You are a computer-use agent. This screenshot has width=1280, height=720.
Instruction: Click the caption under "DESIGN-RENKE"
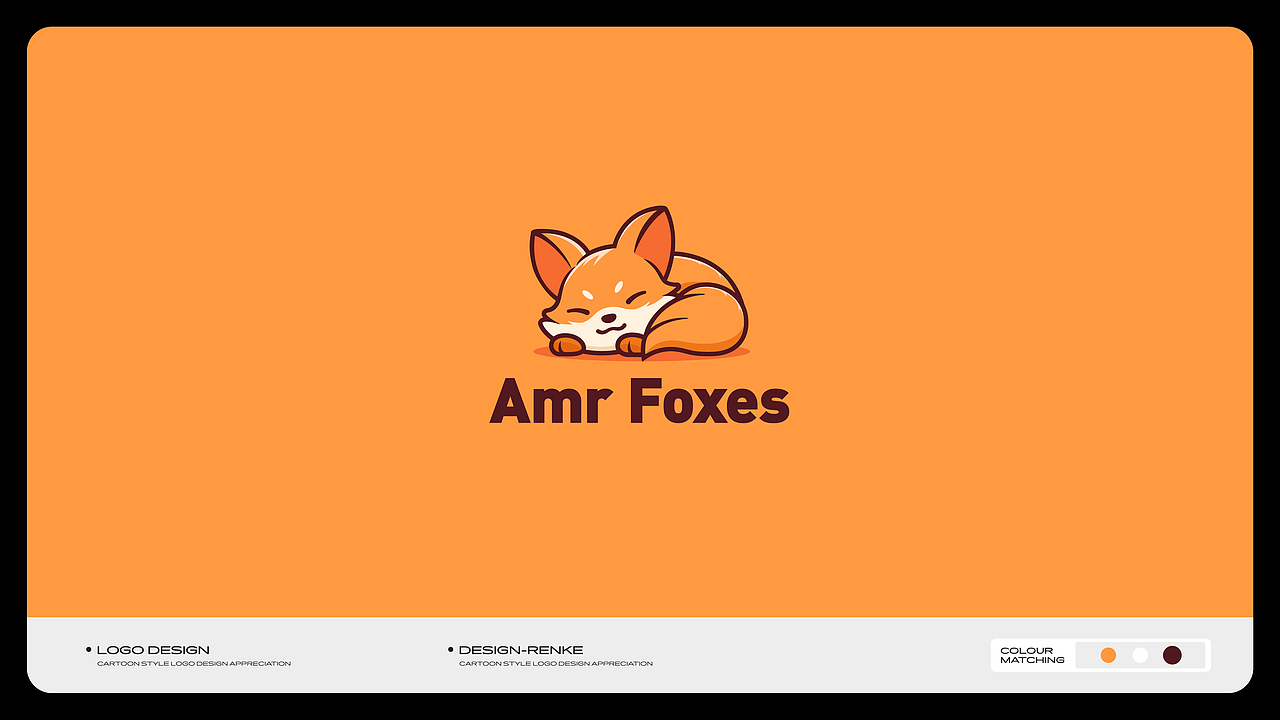[556, 664]
